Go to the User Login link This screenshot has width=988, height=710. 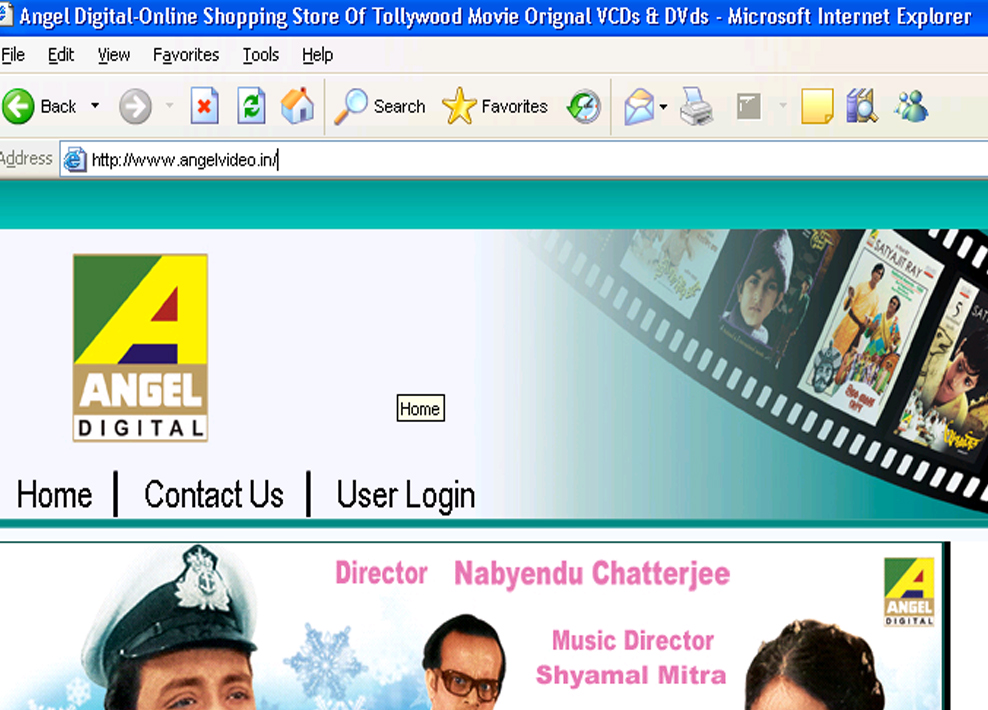(406, 495)
